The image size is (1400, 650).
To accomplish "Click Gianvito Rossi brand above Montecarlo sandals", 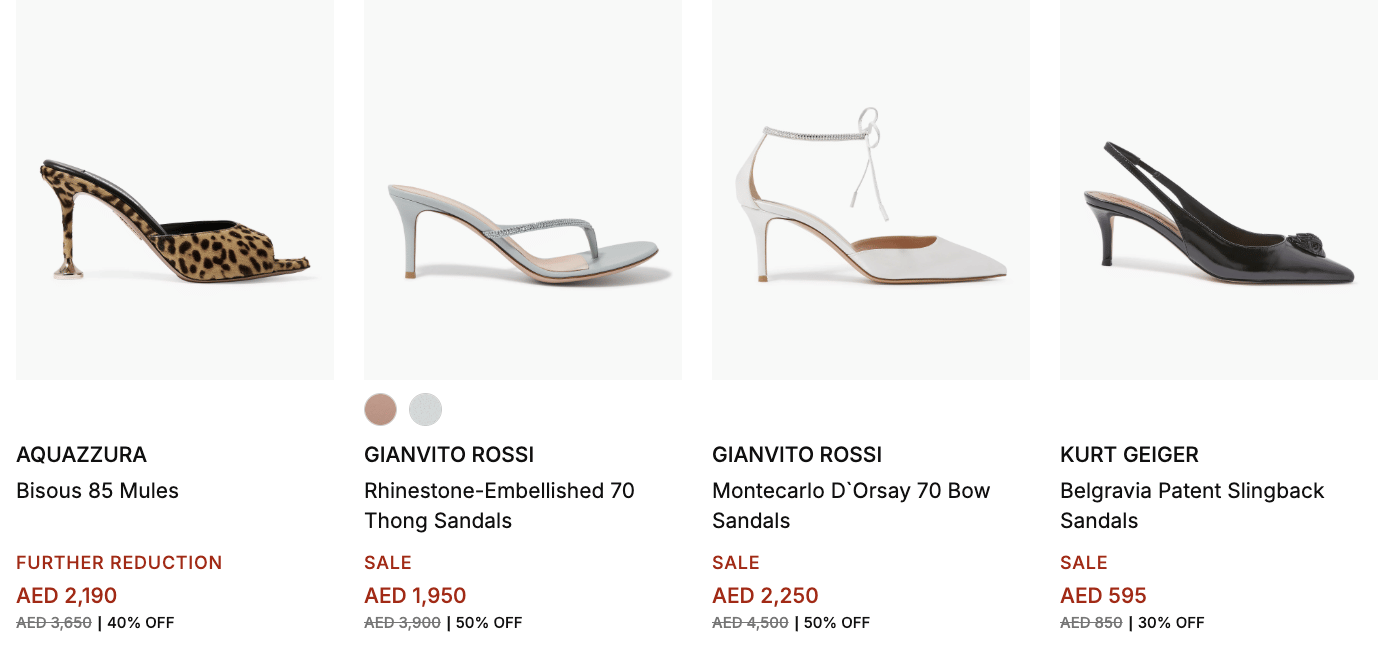I will (797, 455).
